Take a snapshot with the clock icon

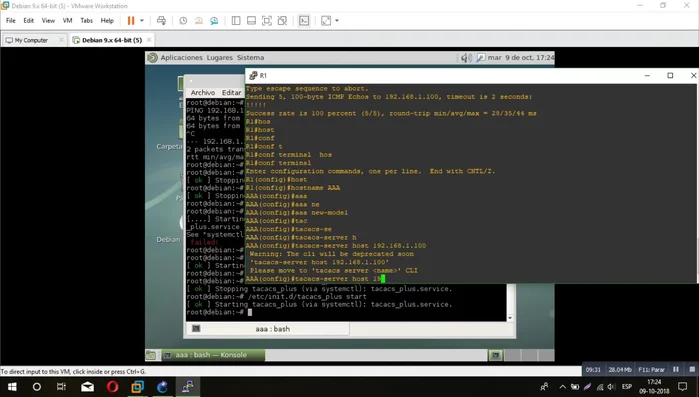pyautogui.click(x=183, y=20)
